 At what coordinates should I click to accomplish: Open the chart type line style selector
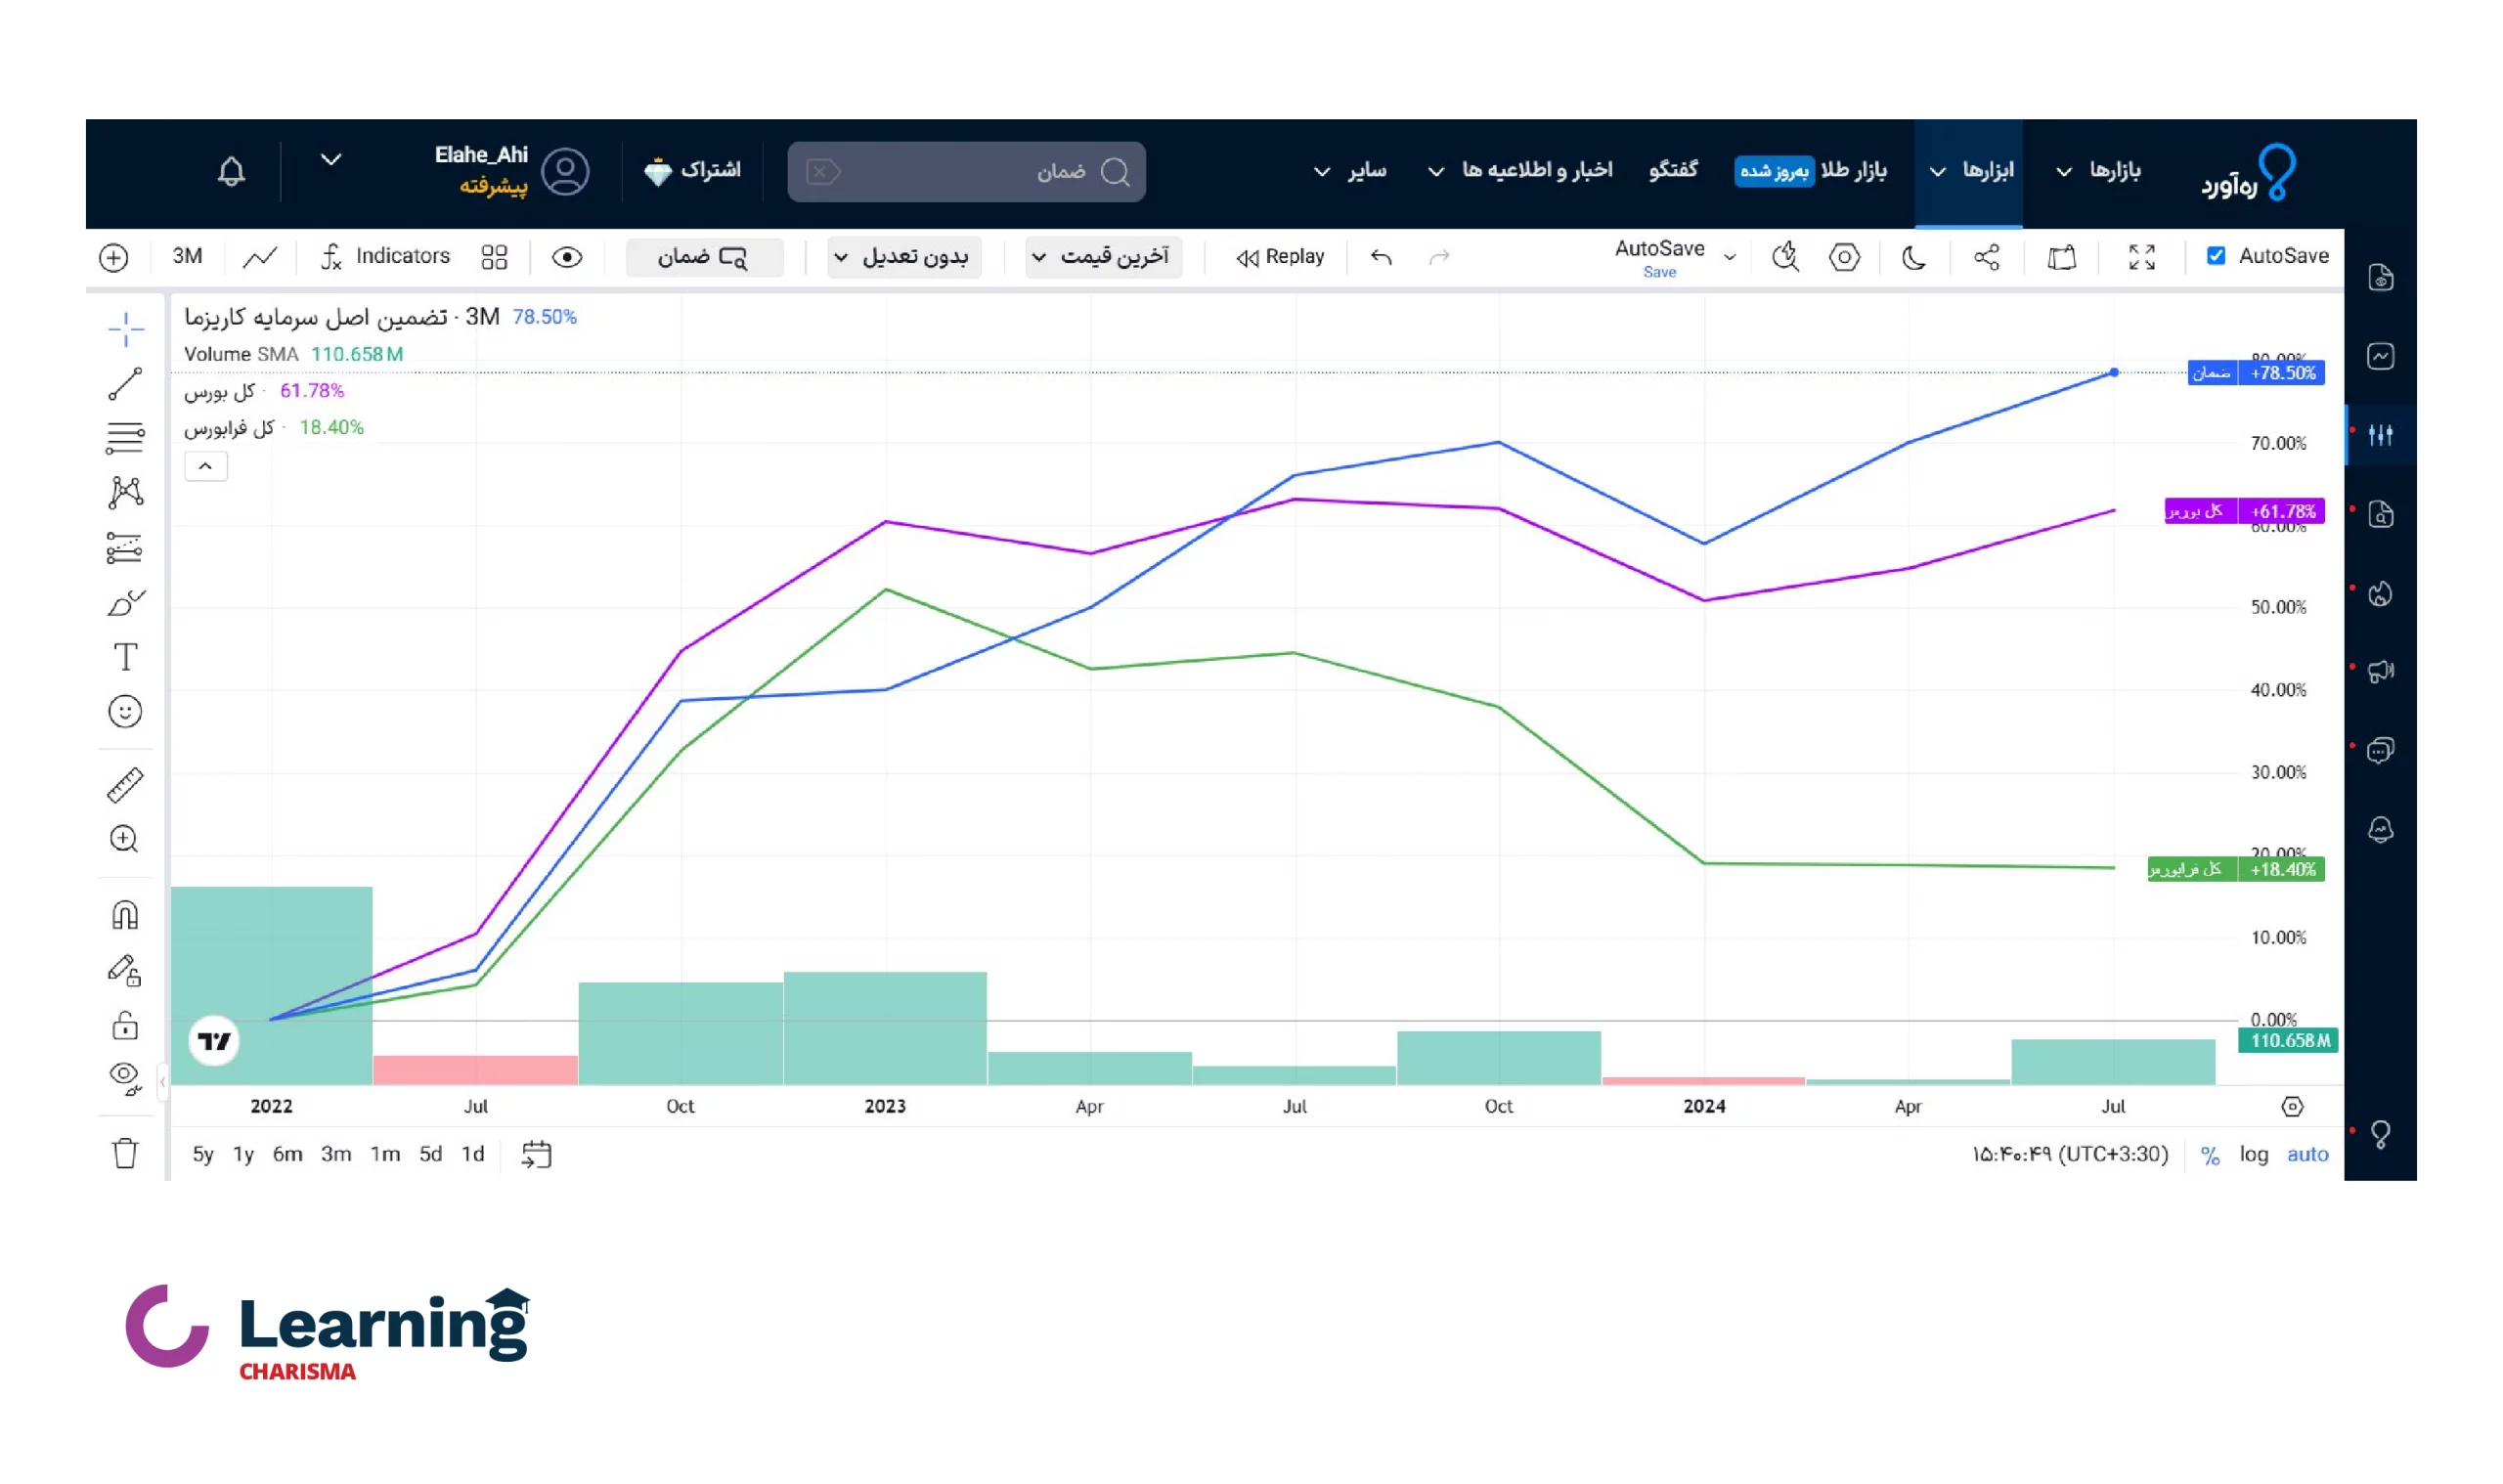pyautogui.click(x=260, y=257)
